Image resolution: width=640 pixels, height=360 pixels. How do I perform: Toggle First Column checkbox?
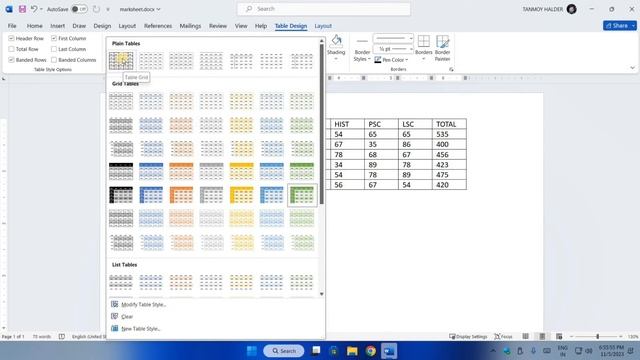[54, 38]
